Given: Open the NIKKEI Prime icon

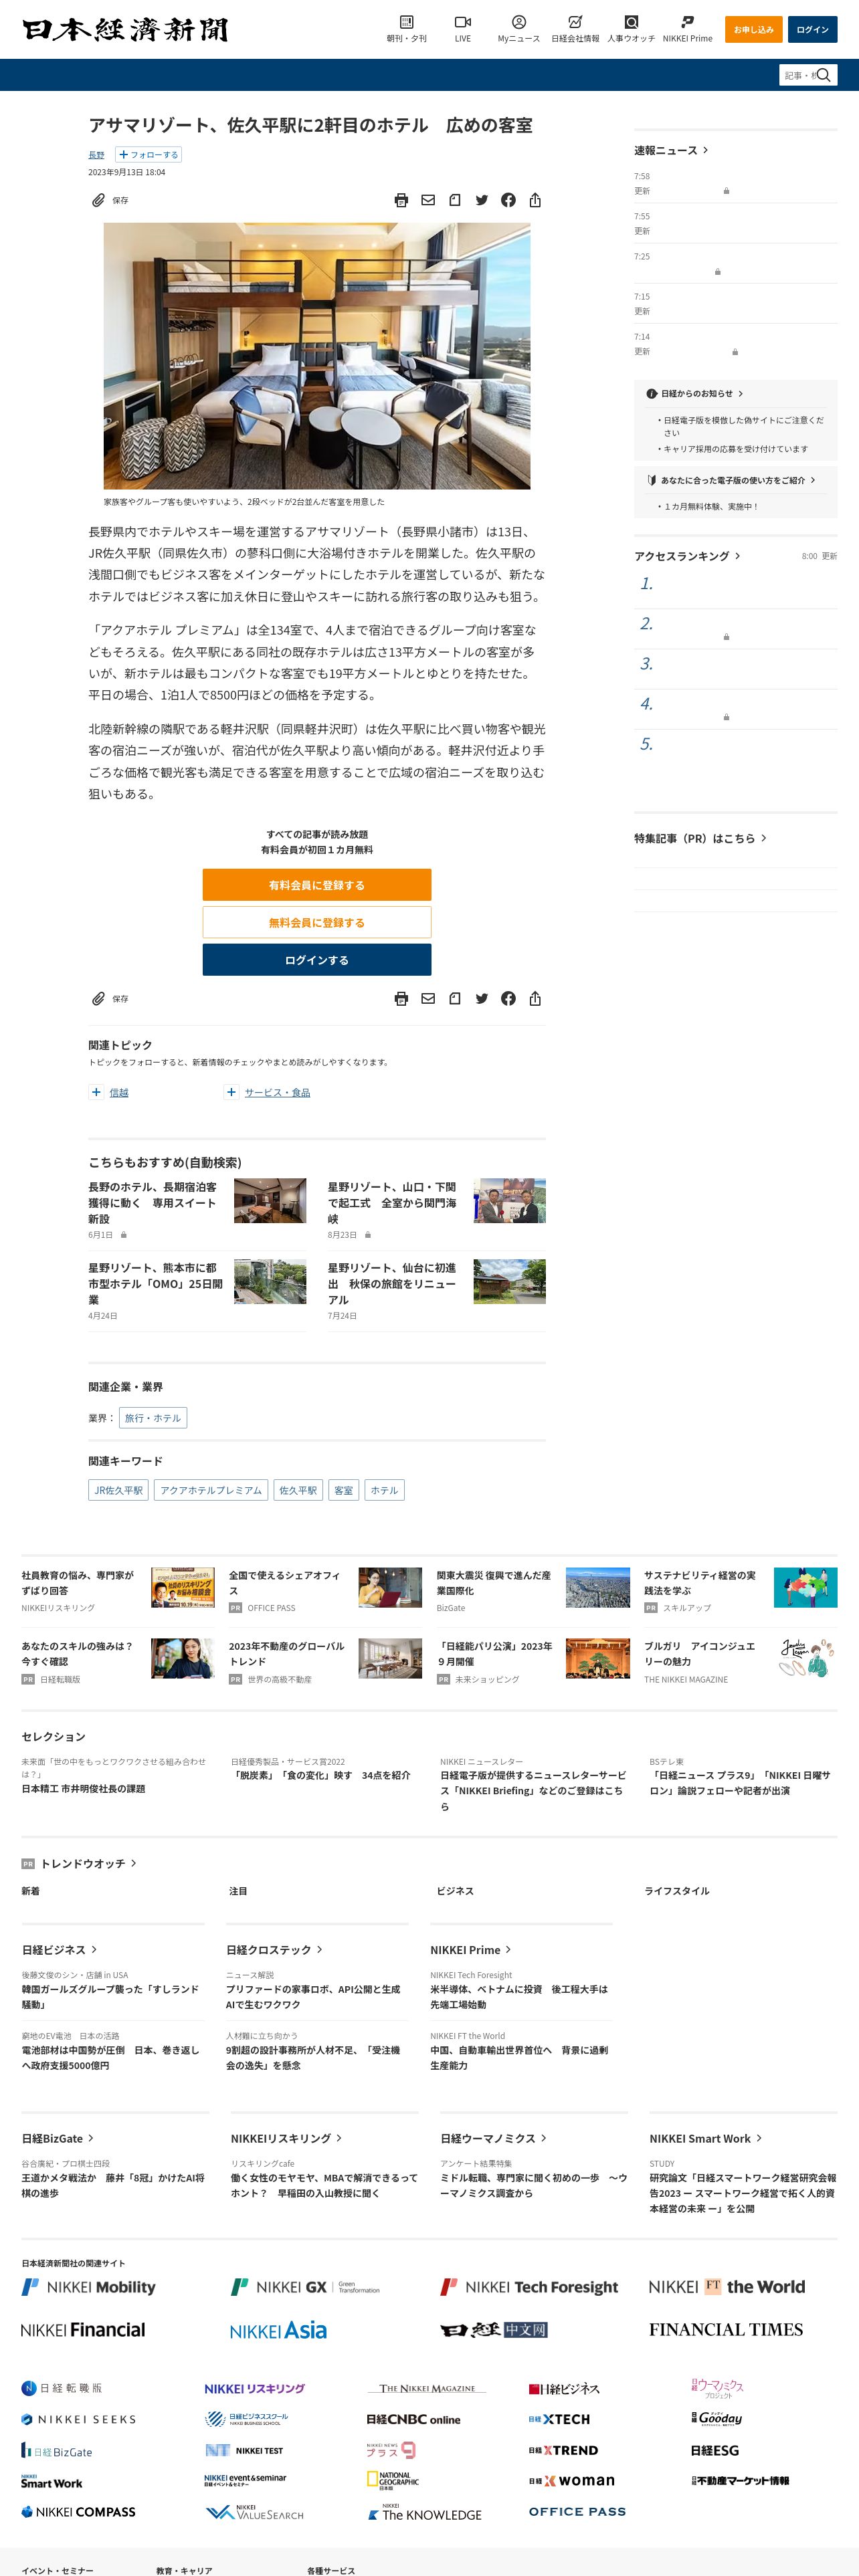Looking at the screenshot, I should (x=687, y=22).
